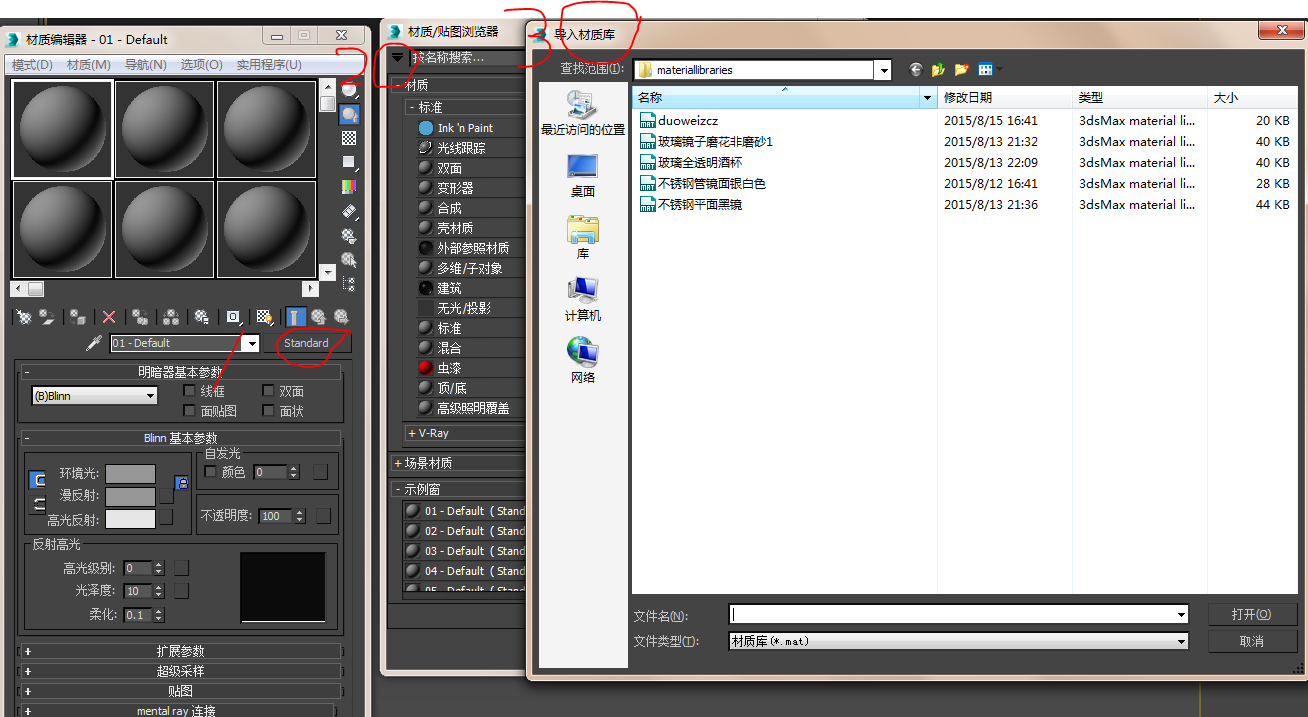This screenshot has height=717, width=1308.
Task: Check the 线框 wireframe option
Action: pos(189,390)
